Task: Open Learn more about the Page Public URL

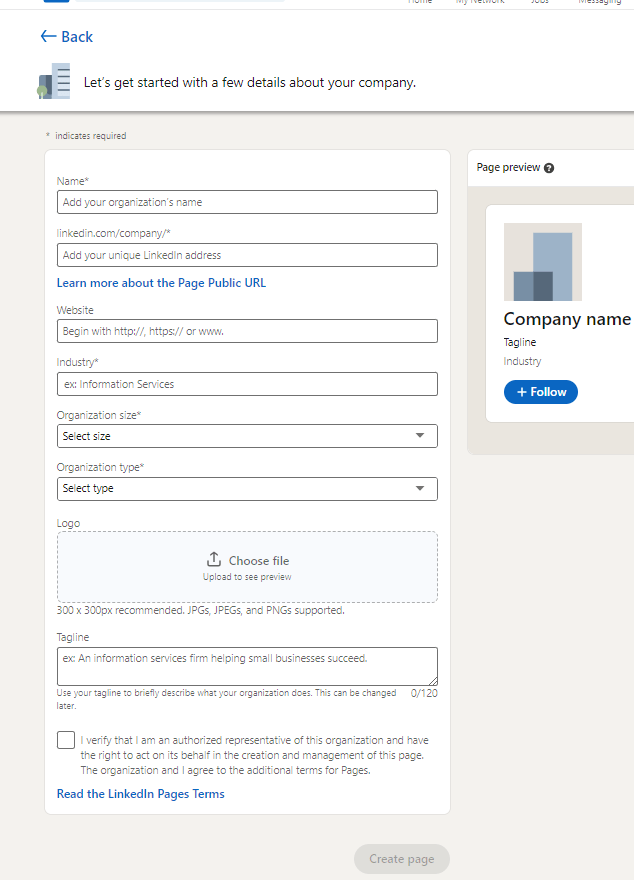Action: 161,282
